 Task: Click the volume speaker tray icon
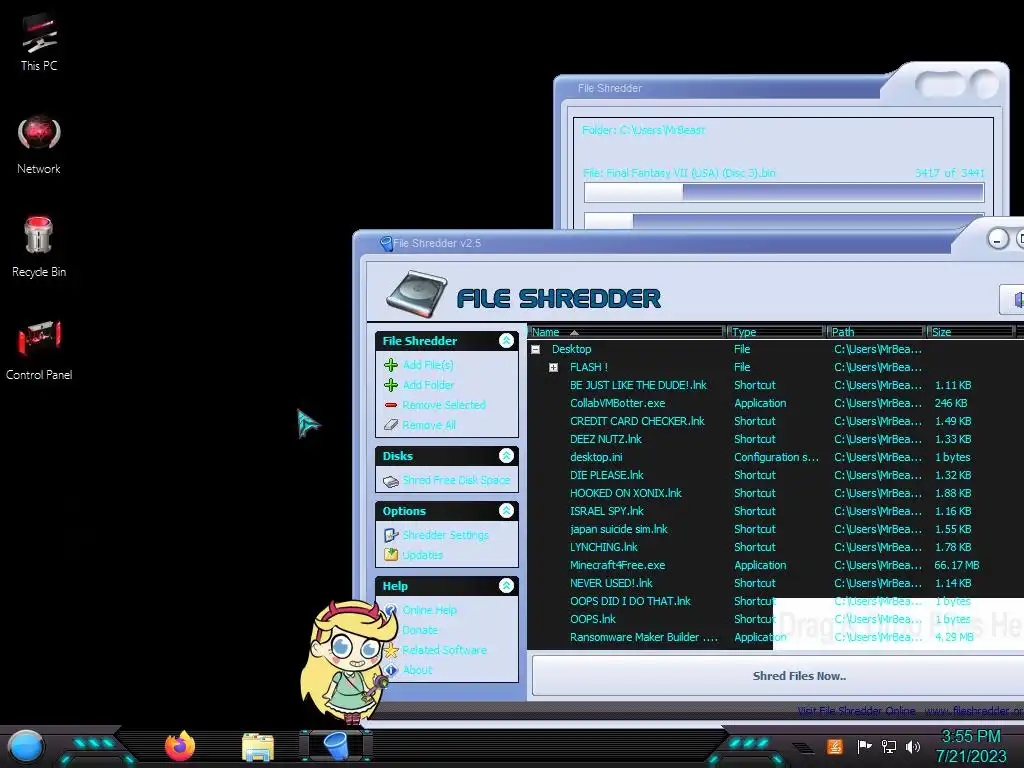coord(913,746)
